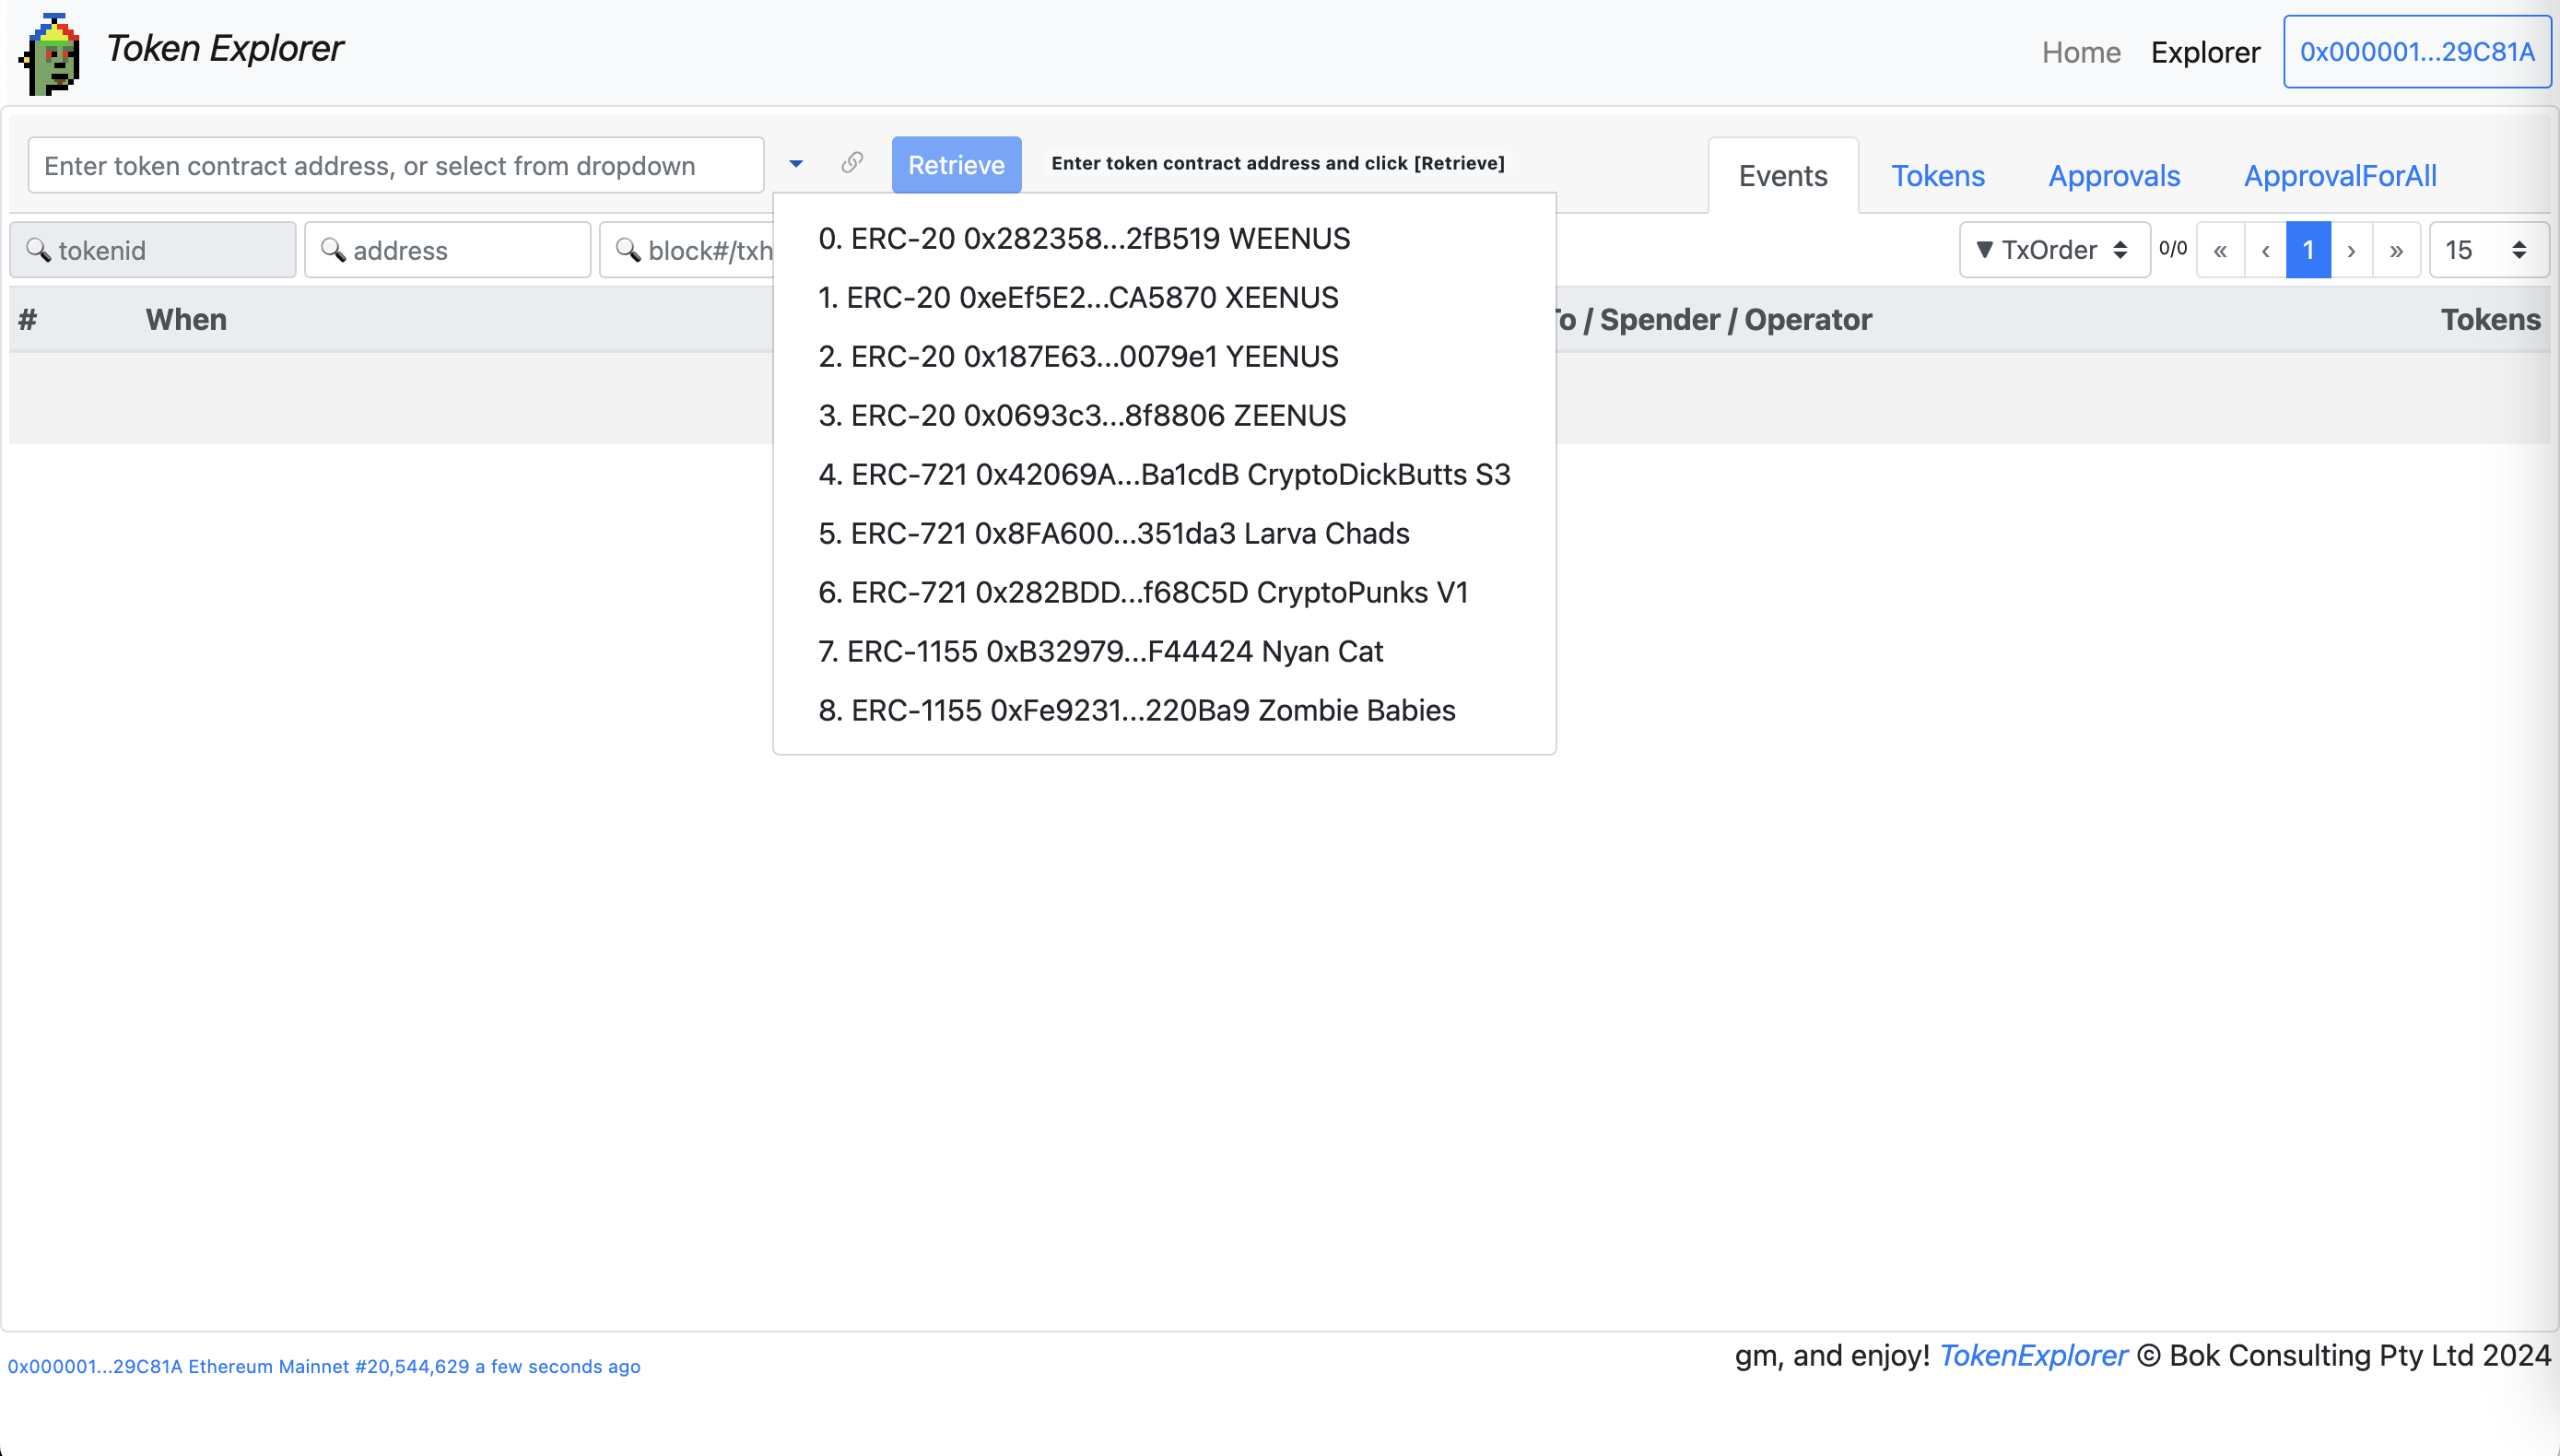Viewport: 2560px width, 1456px height.
Task: Open the TxOrder sort dropdown
Action: tap(2054, 250)
